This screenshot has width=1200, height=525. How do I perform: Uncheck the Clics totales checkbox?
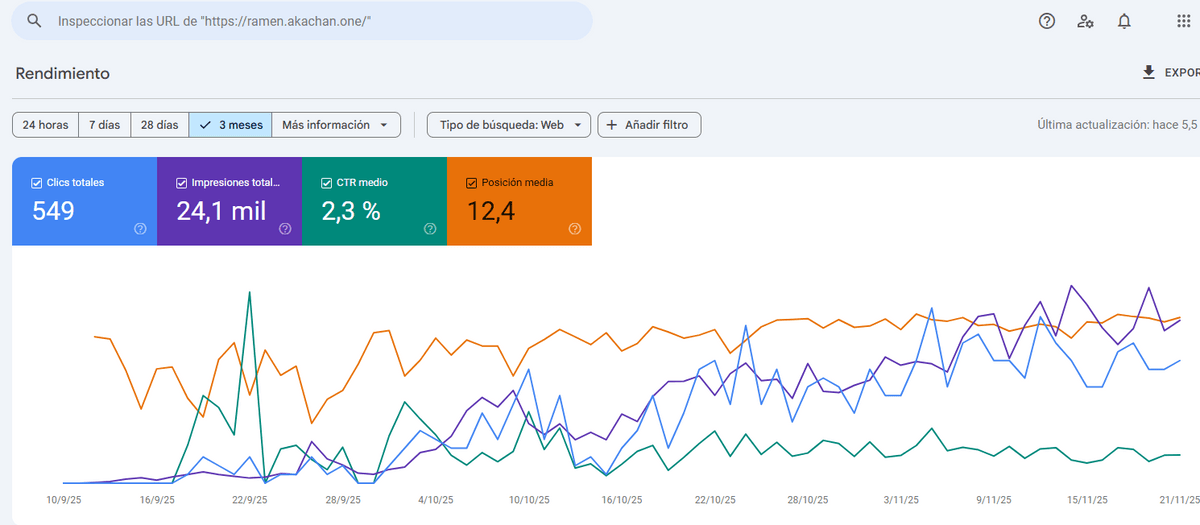[x=37, y=183]
